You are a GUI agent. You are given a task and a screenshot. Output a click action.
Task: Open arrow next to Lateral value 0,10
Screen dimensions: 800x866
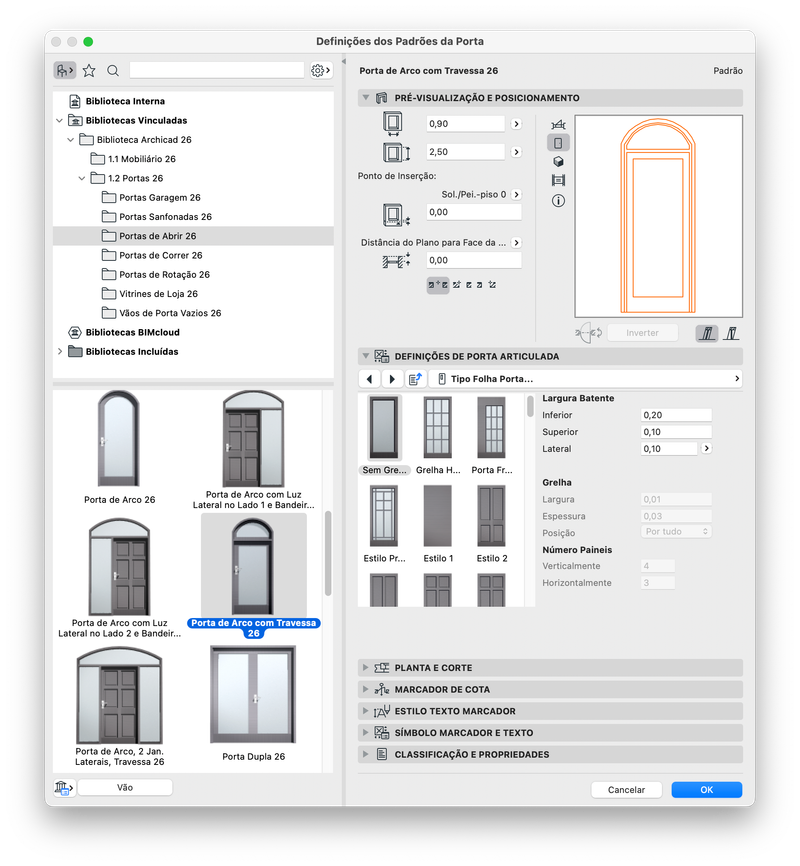(707, 448)
